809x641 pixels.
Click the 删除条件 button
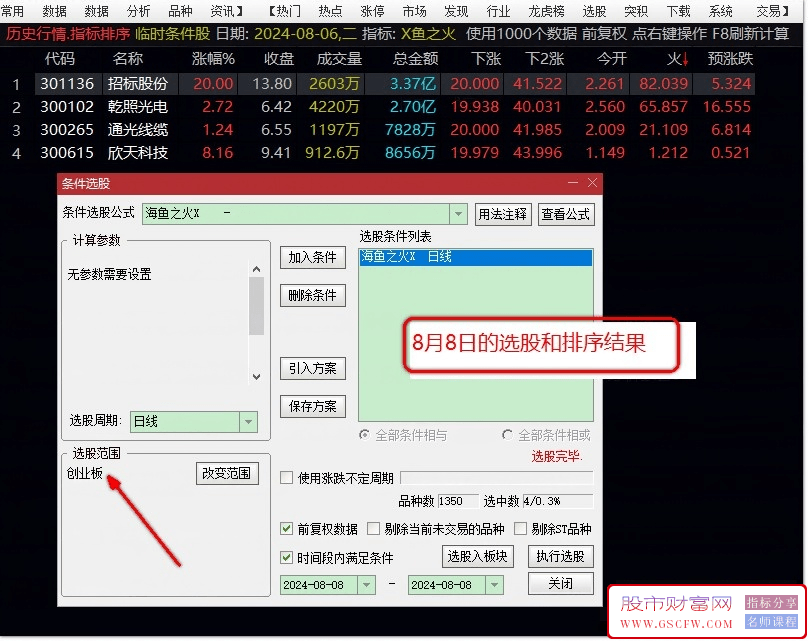[x=313, y=295]
